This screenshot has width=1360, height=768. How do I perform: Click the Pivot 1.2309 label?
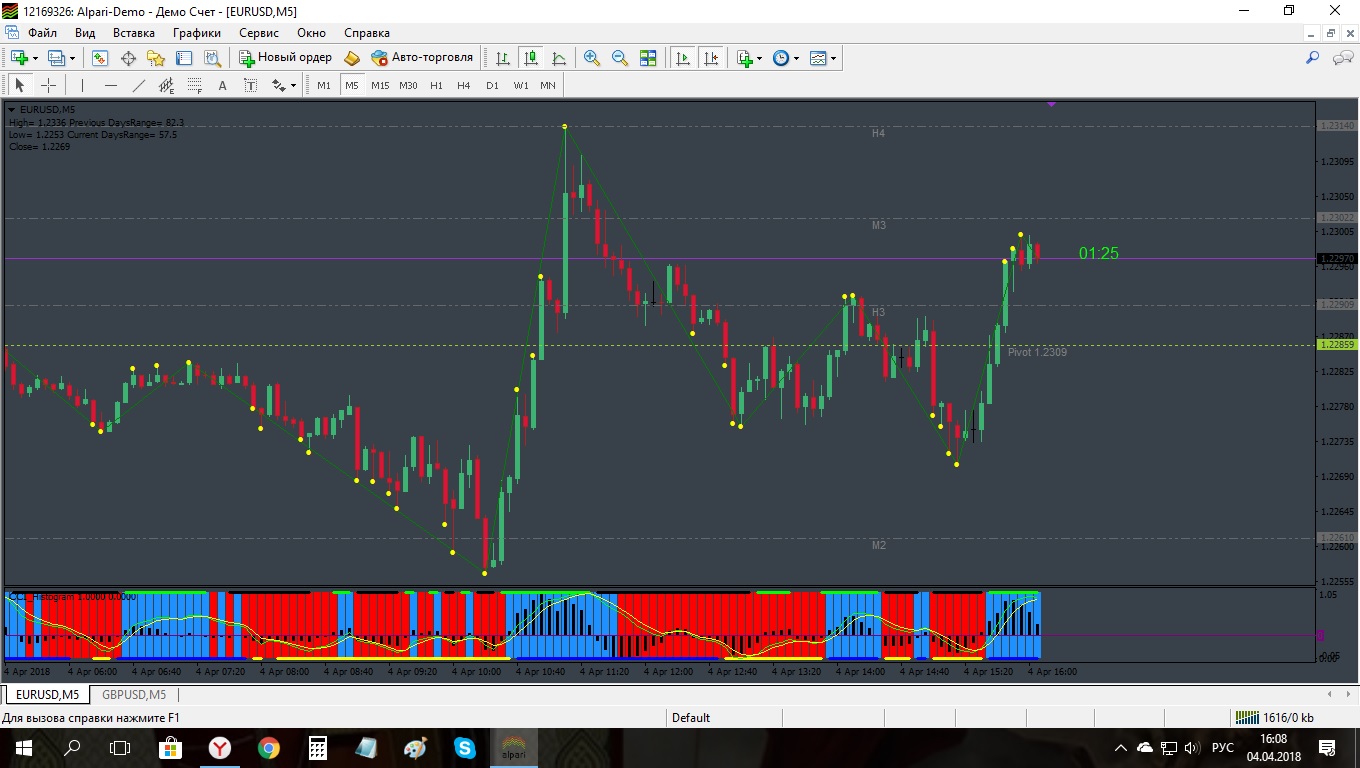[x=1037, y=352]
